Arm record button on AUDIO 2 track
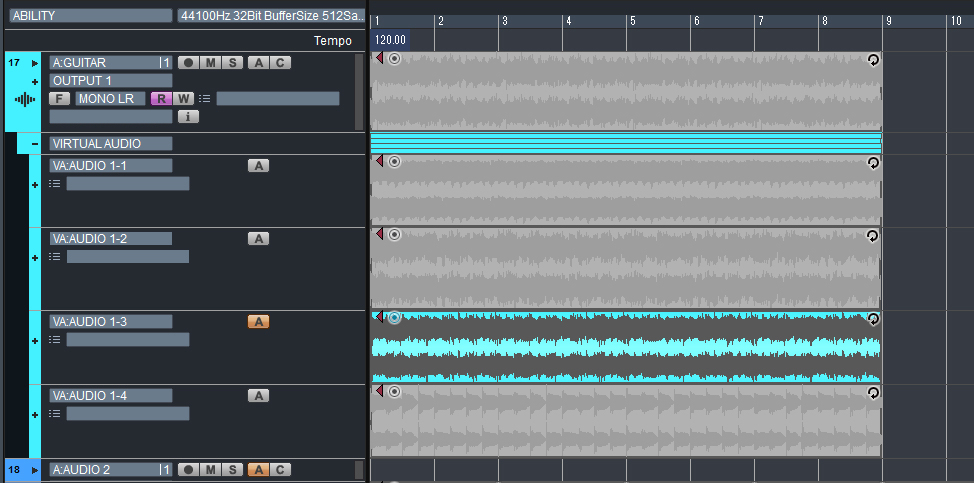The height and width of the screenshot is (483, 974). coord(188,470)
